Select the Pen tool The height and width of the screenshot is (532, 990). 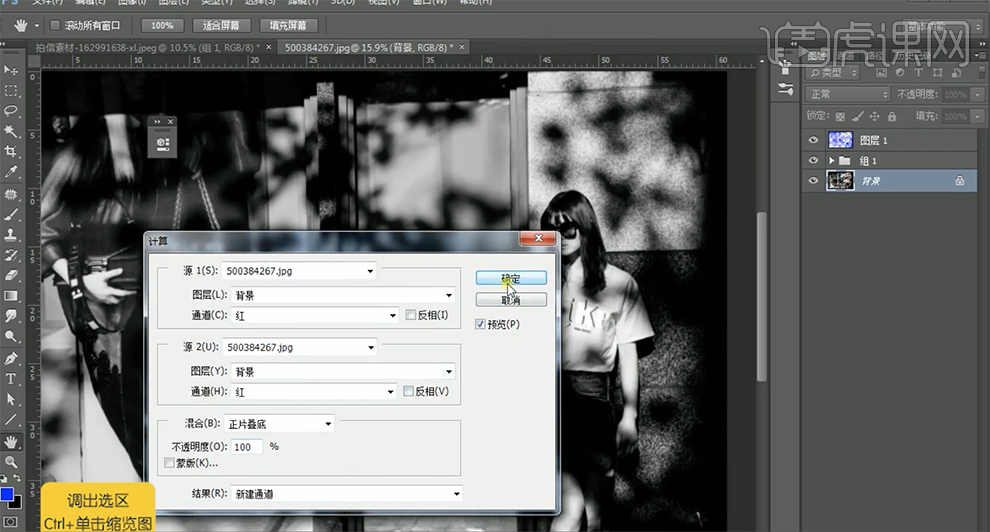point(11,358)
